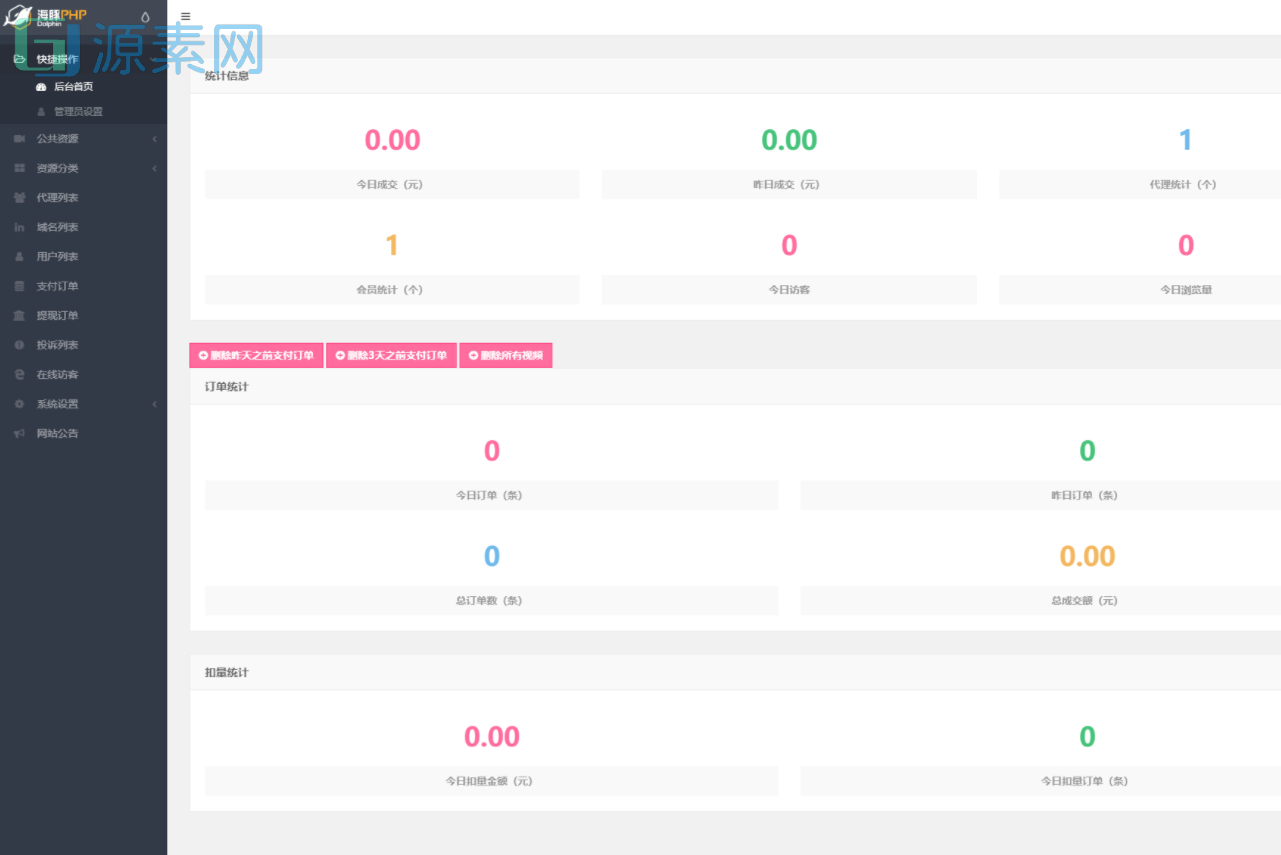
Task: Expand the 系统设置 submenu arrow
Action: (154, 404)
